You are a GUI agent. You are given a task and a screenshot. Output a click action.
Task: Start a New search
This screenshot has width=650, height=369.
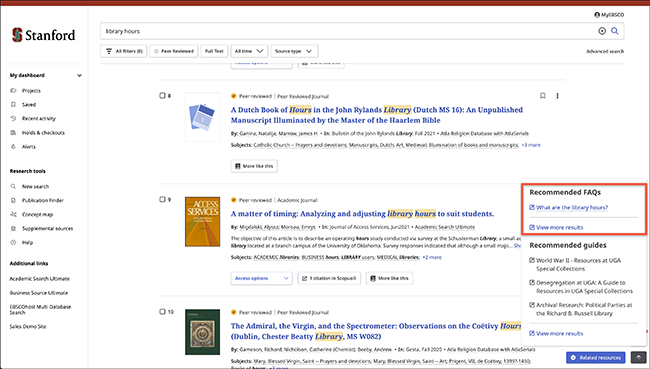(x=35, y=187)
